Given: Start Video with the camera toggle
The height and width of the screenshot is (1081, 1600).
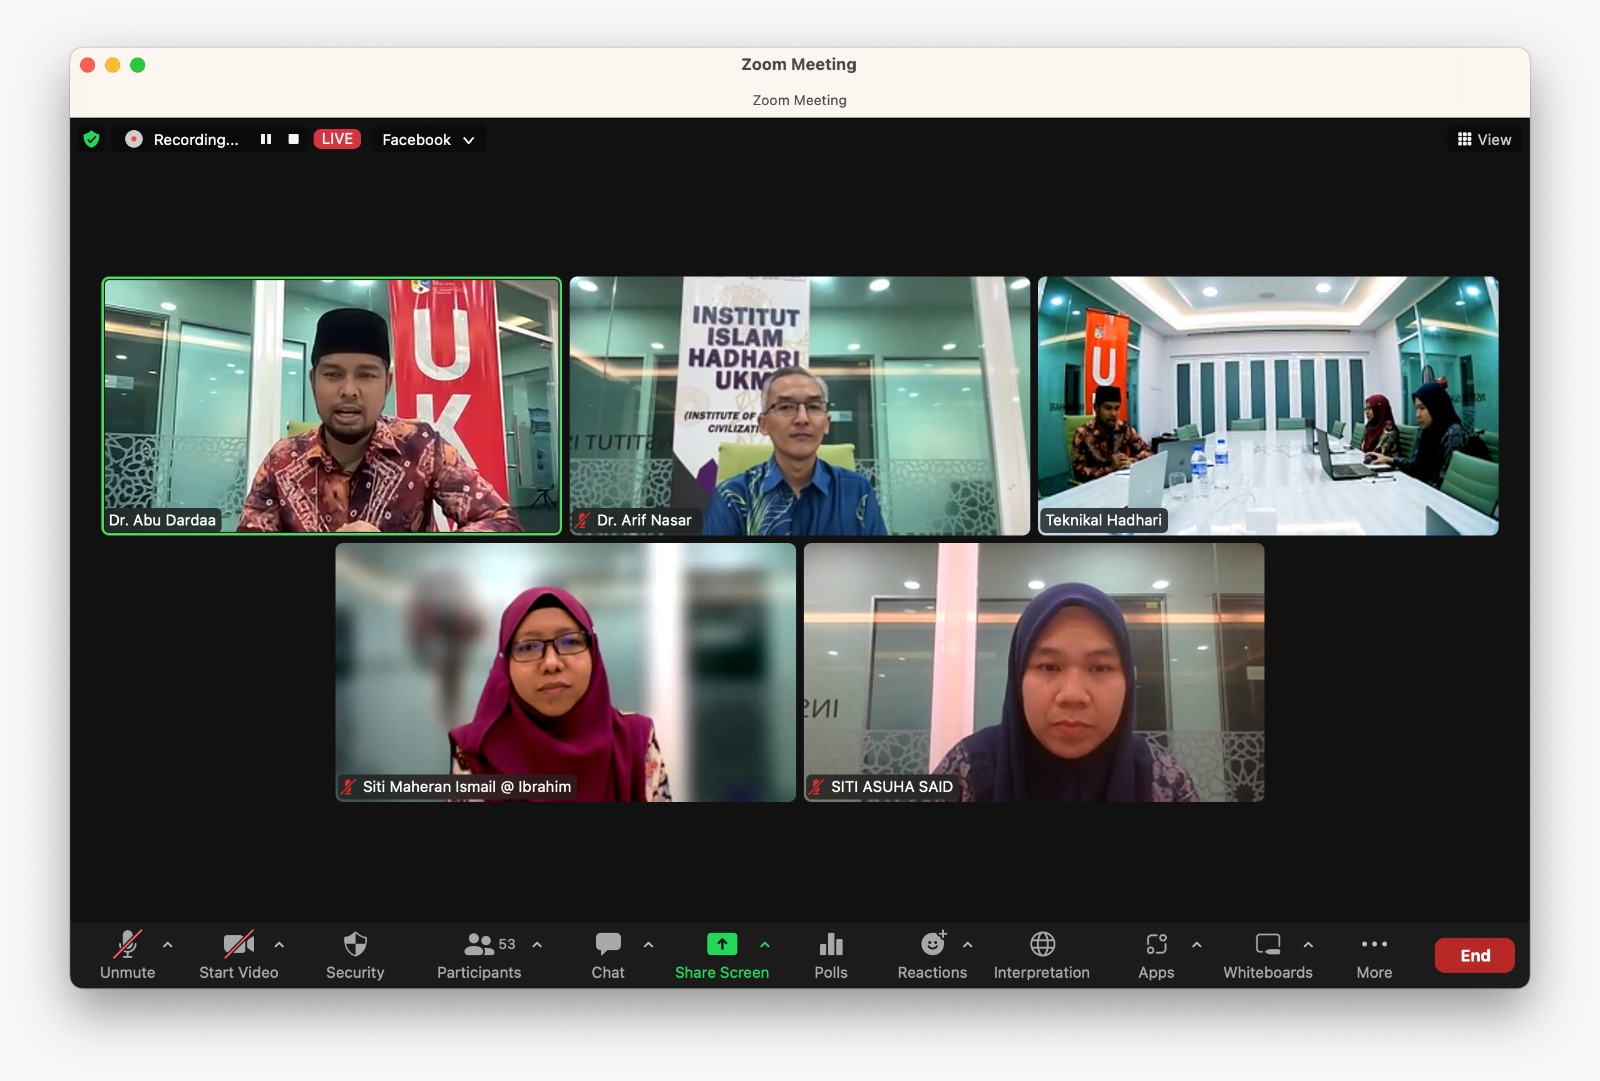Looking at the screenshot, I should click(238, 955).
